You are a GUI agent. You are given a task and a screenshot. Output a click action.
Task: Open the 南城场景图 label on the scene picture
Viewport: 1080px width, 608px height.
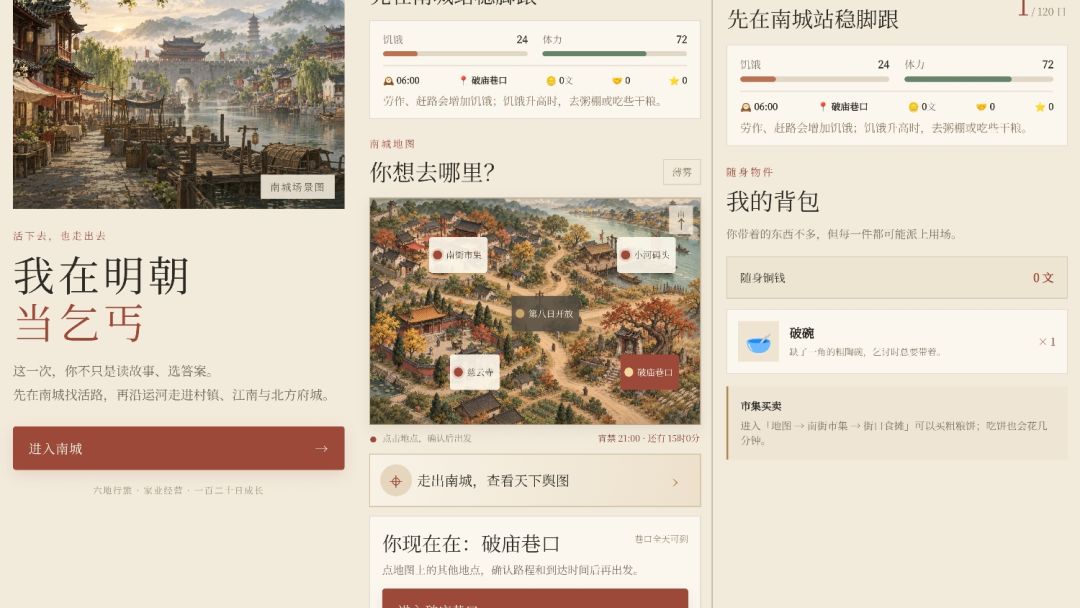[x=298, y=187]
